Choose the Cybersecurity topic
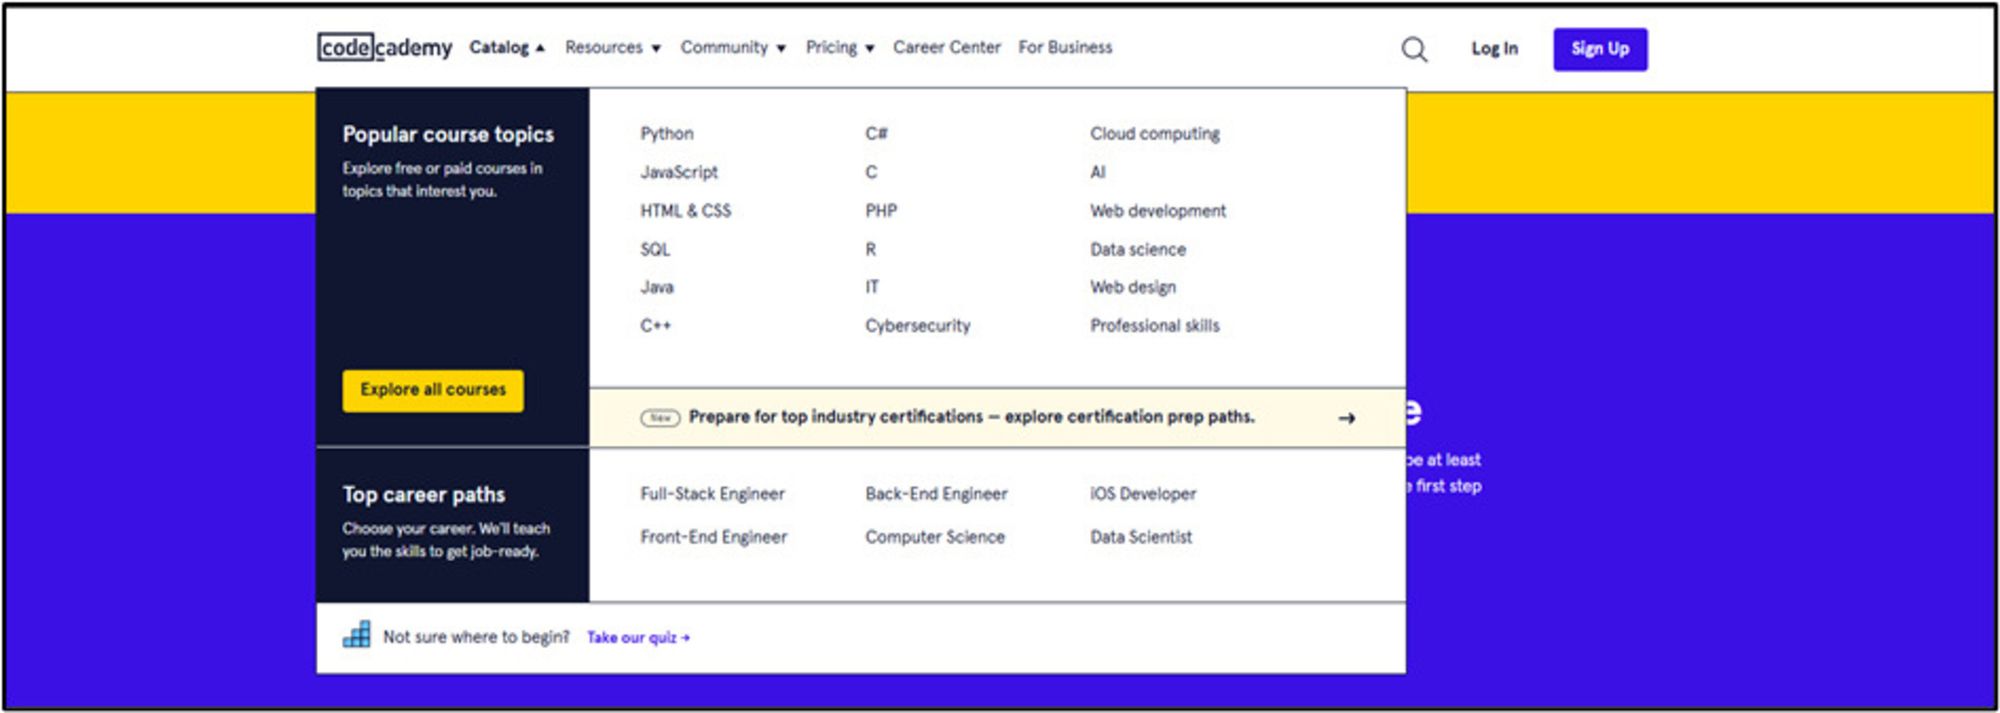 (917, 325)
